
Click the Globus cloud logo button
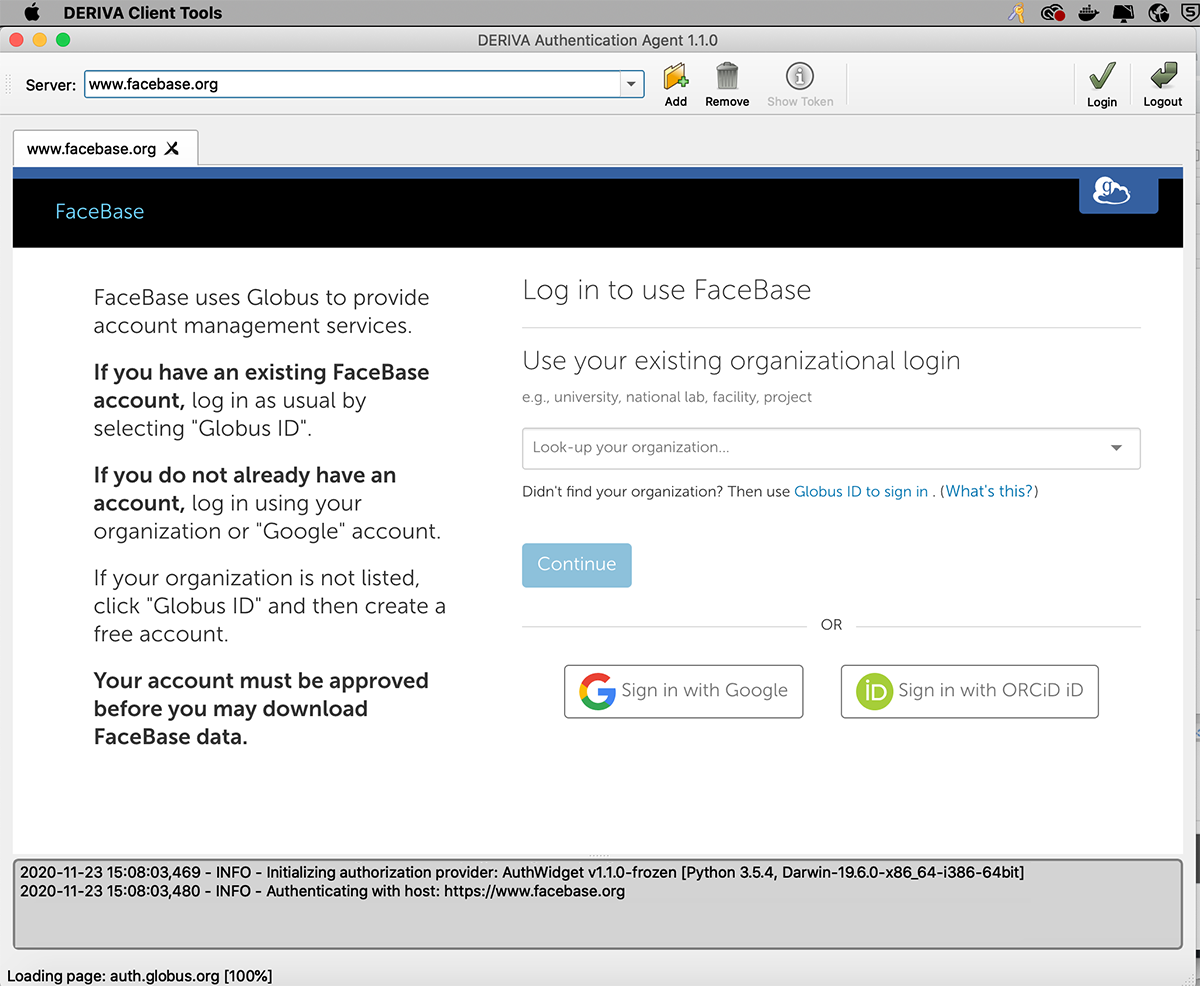coord(1118,194)
